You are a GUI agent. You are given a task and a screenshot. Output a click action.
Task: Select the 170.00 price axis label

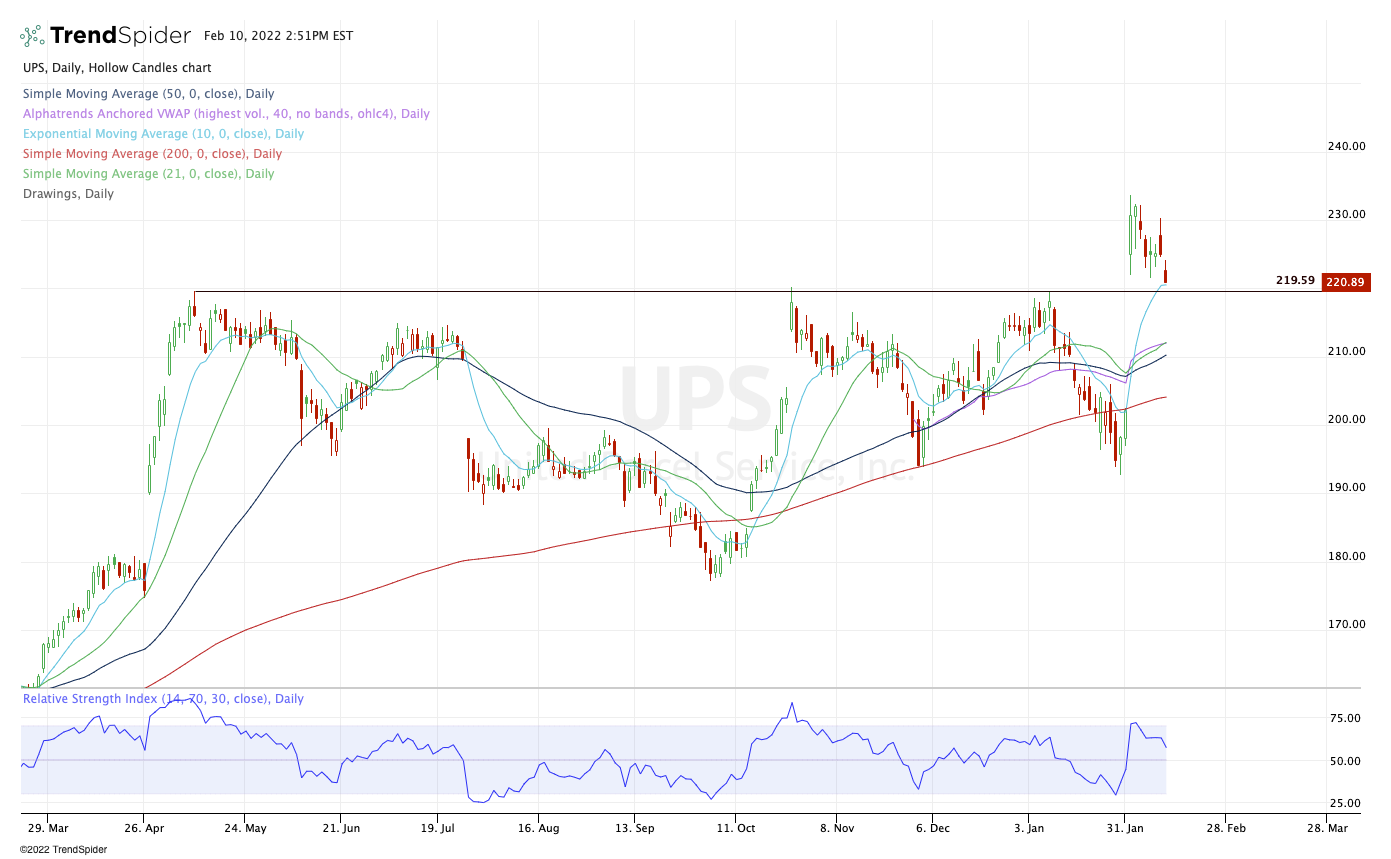point(1346,624)
